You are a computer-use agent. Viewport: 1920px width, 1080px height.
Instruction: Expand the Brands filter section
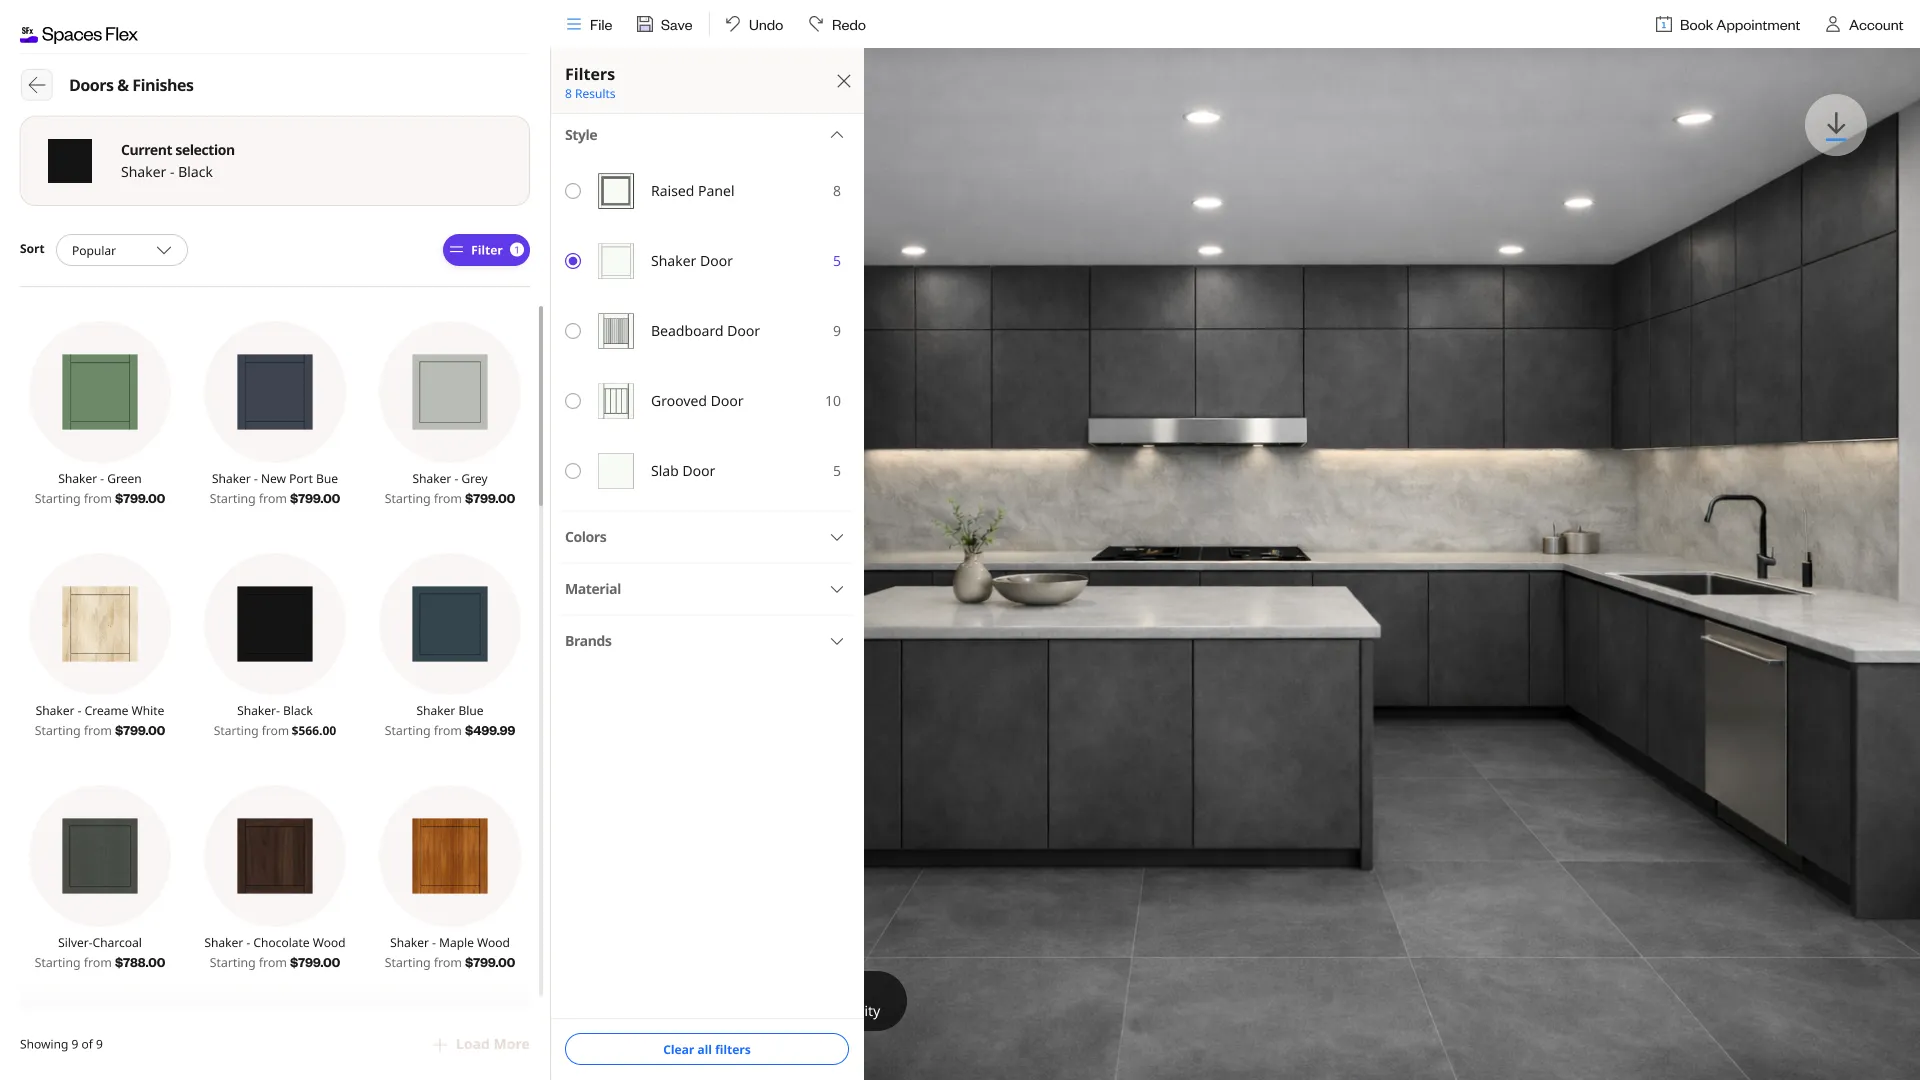pyautogui.click(x=706, y=641)
